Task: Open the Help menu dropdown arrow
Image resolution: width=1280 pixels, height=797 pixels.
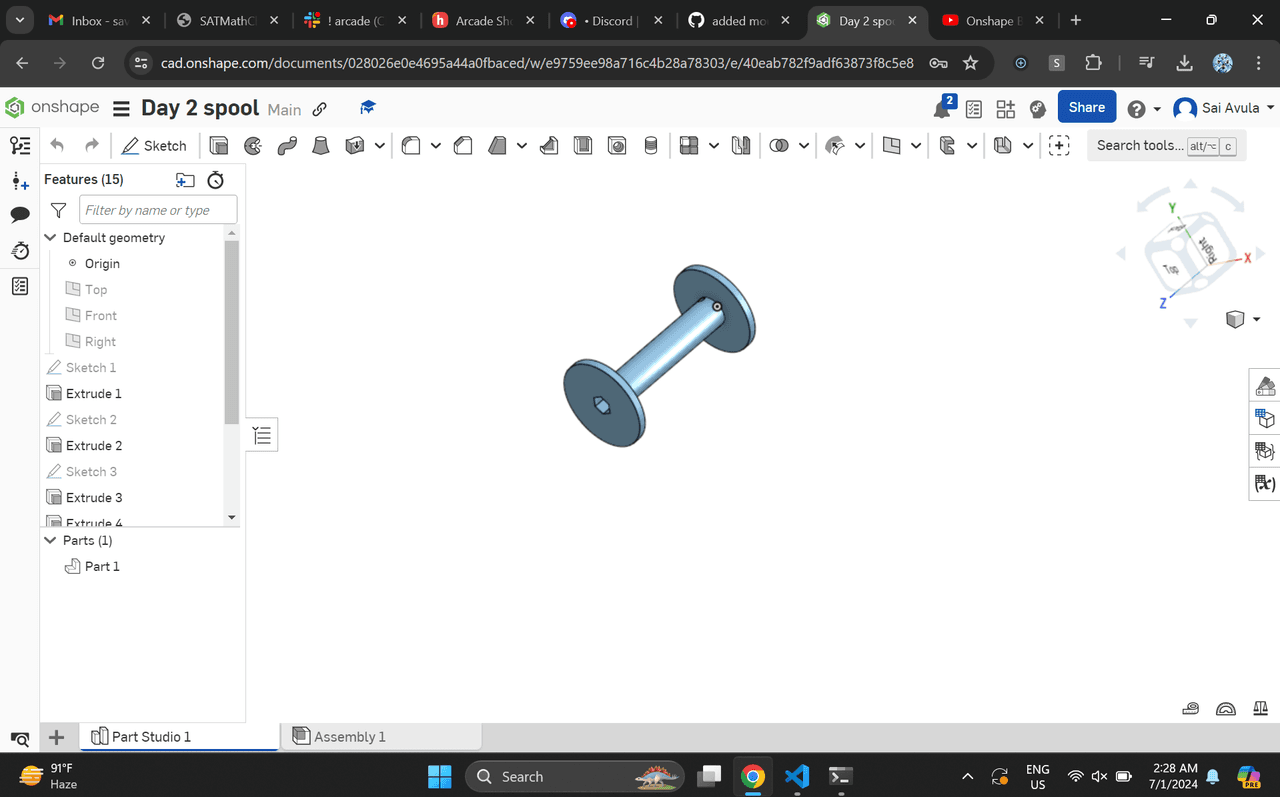Action: tap(1157, 109)
